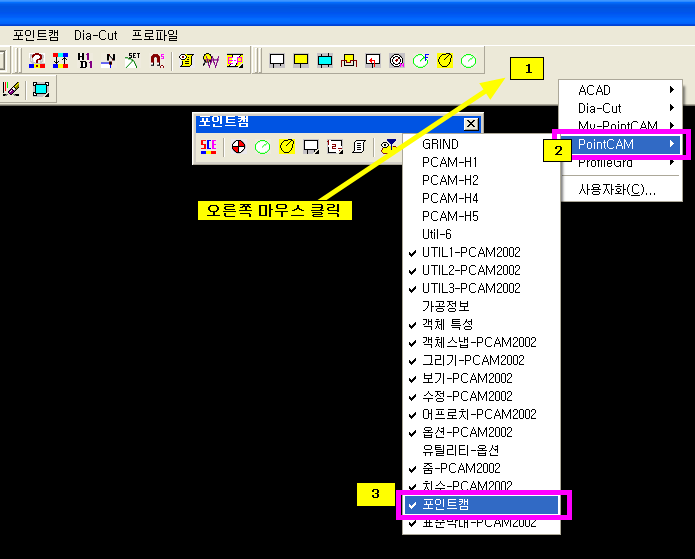This screenshot has width=695, height=559.
Task: Enable the Util-6 toolbar entry
Action: coord(481,235)
